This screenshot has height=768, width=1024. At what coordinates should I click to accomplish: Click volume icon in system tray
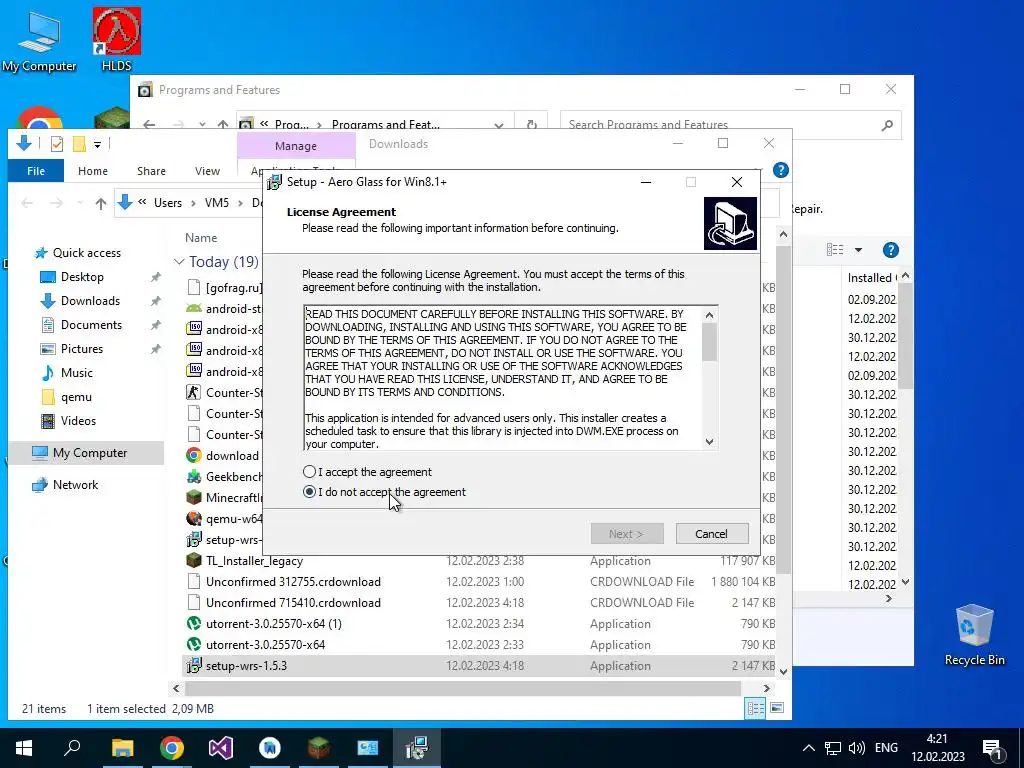pyautogui.click(x=856, y=748)
